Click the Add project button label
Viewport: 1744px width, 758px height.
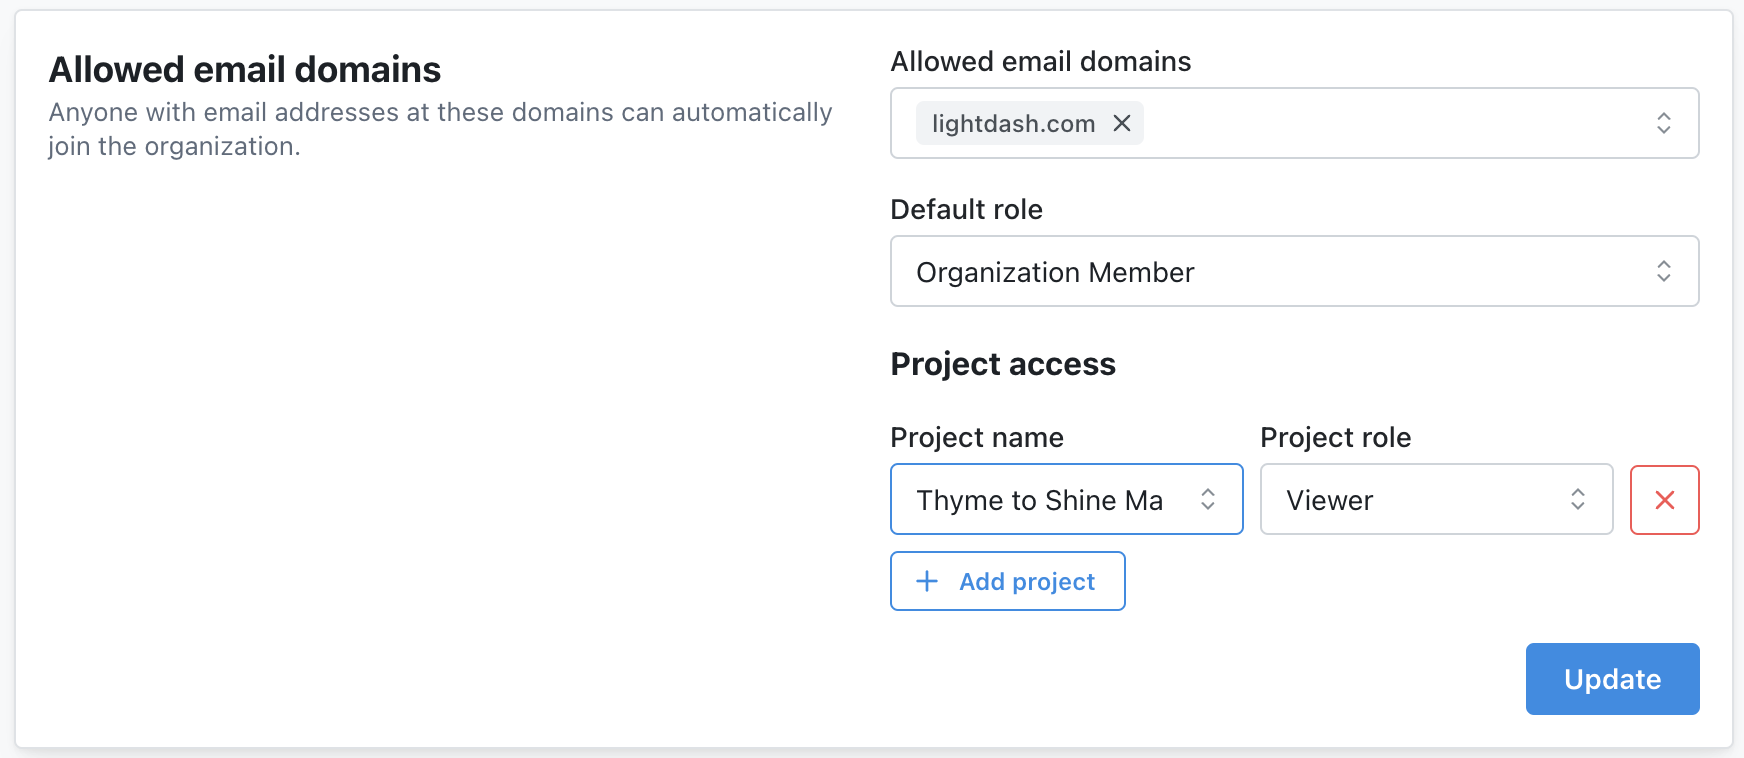click(x=1027, y=582)
